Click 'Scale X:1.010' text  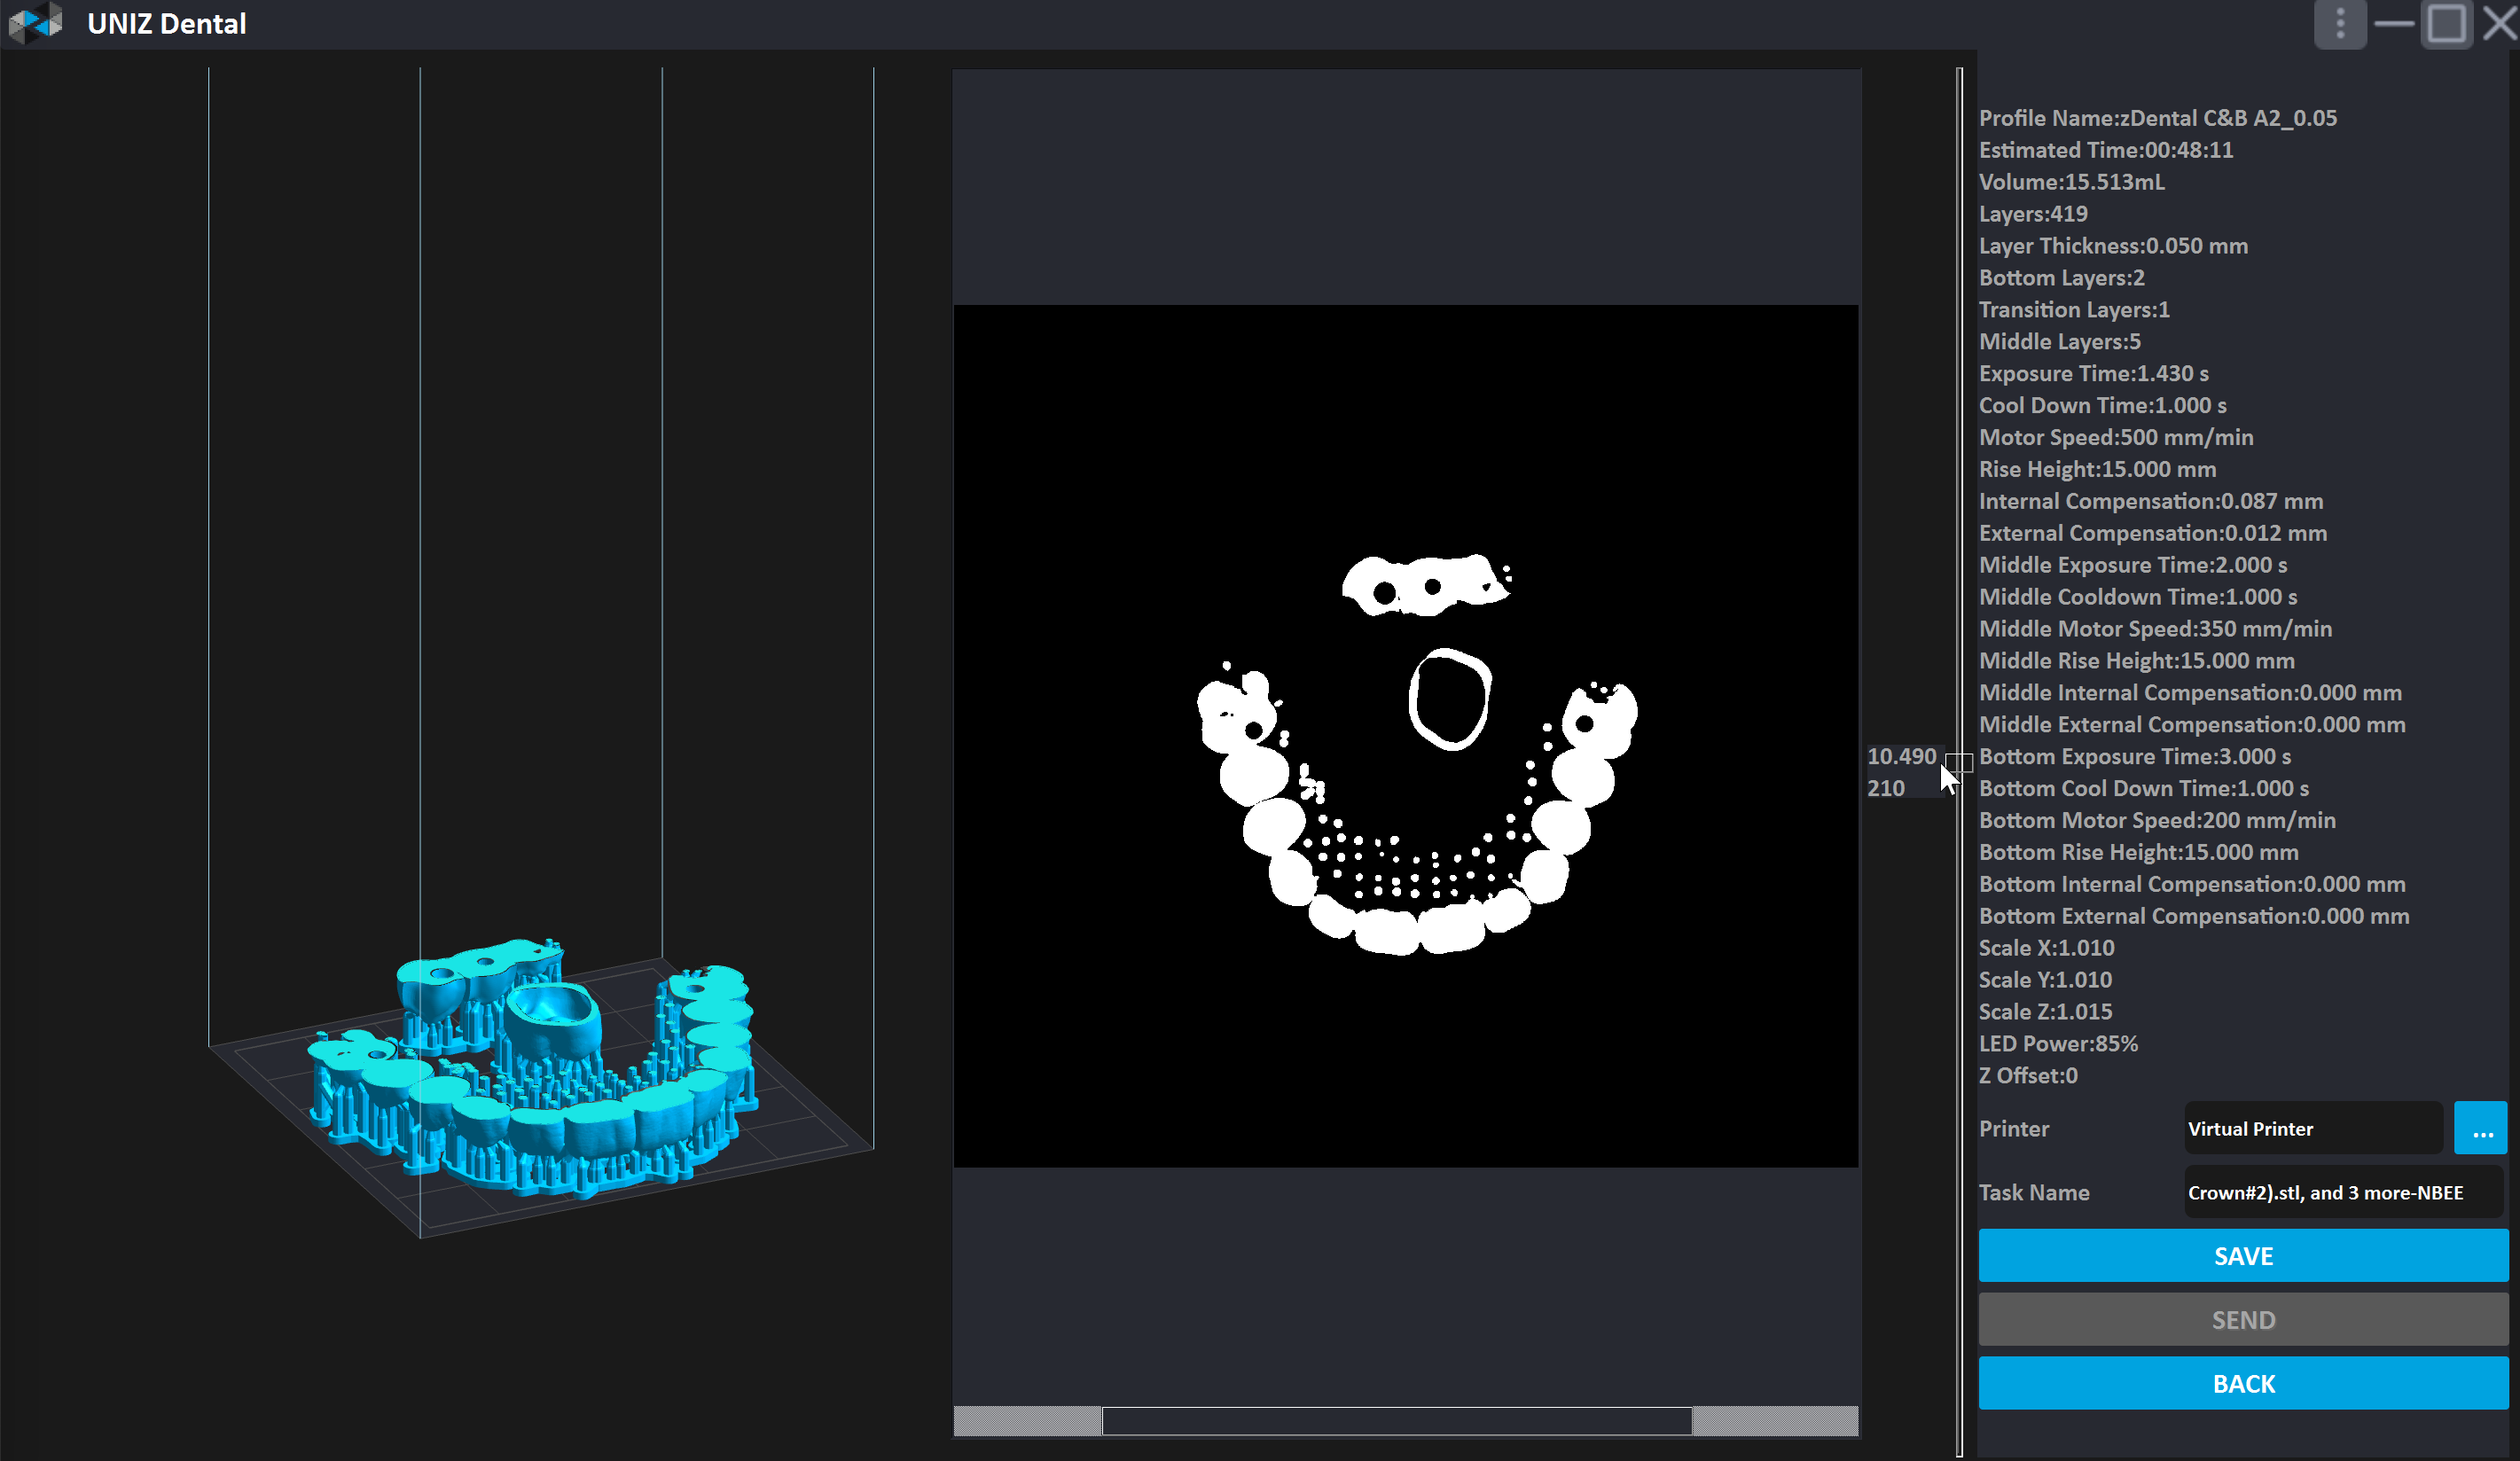coord(2047,949)
